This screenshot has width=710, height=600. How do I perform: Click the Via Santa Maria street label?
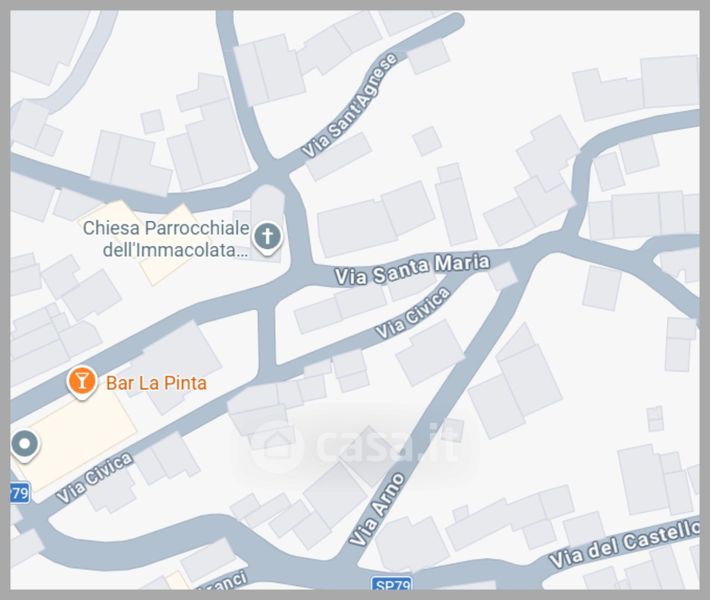[x=412, y=269]
